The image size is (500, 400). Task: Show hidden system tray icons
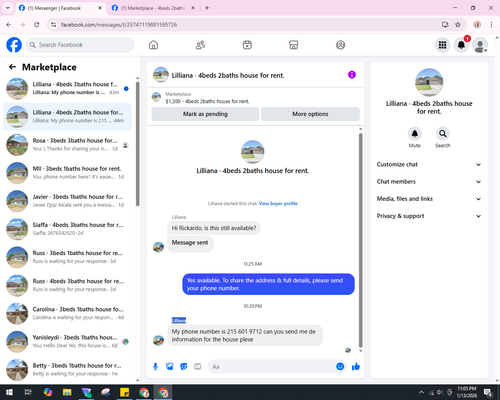pyautogui.click(x=421, y=392)
